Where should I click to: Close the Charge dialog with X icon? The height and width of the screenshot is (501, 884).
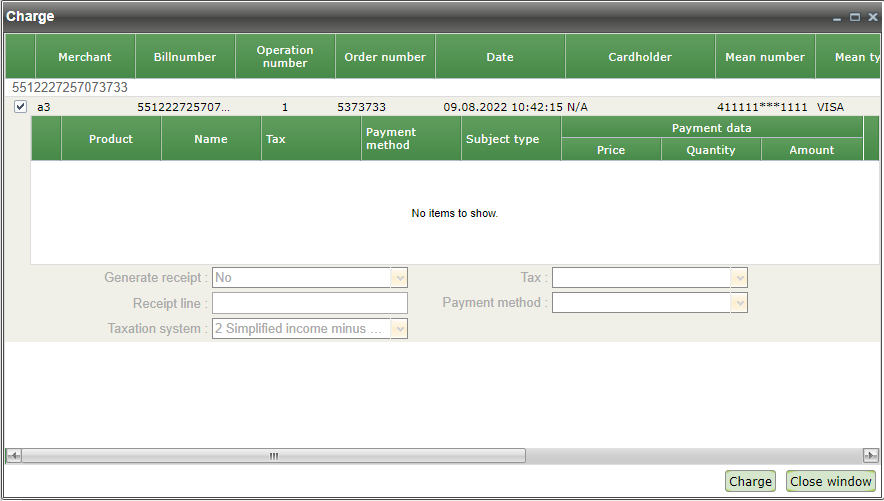point(871,17)
